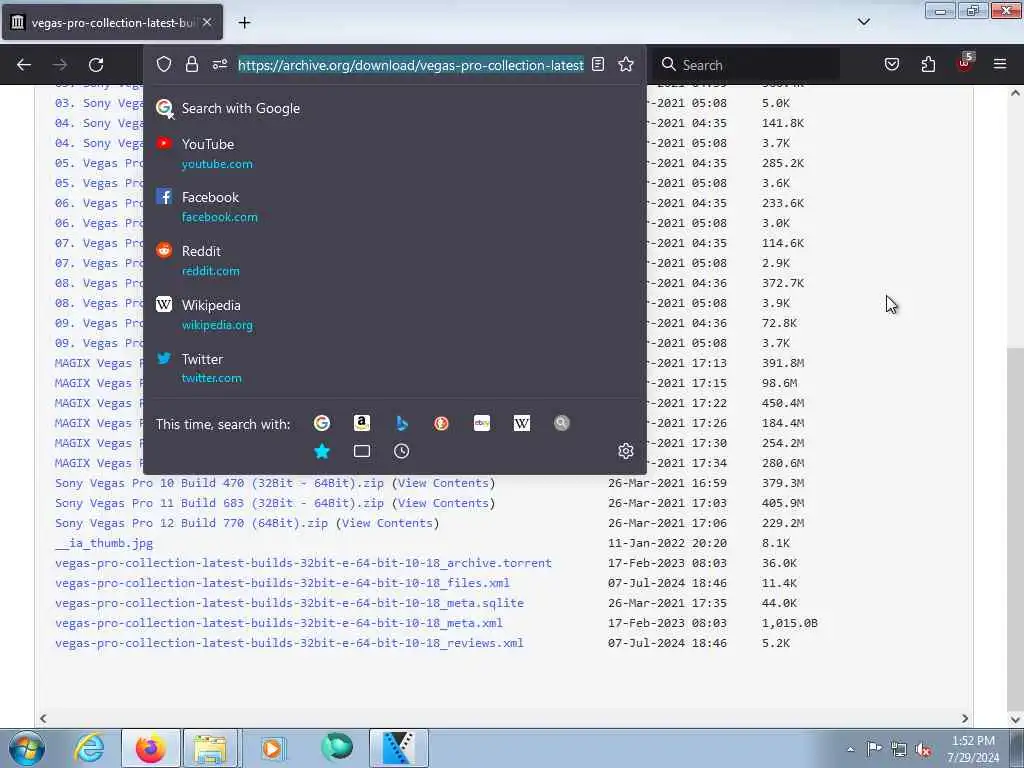Search in Bookmarks using star icon
The width and height of the screenshot is (1024, 768).
[322, 451]
